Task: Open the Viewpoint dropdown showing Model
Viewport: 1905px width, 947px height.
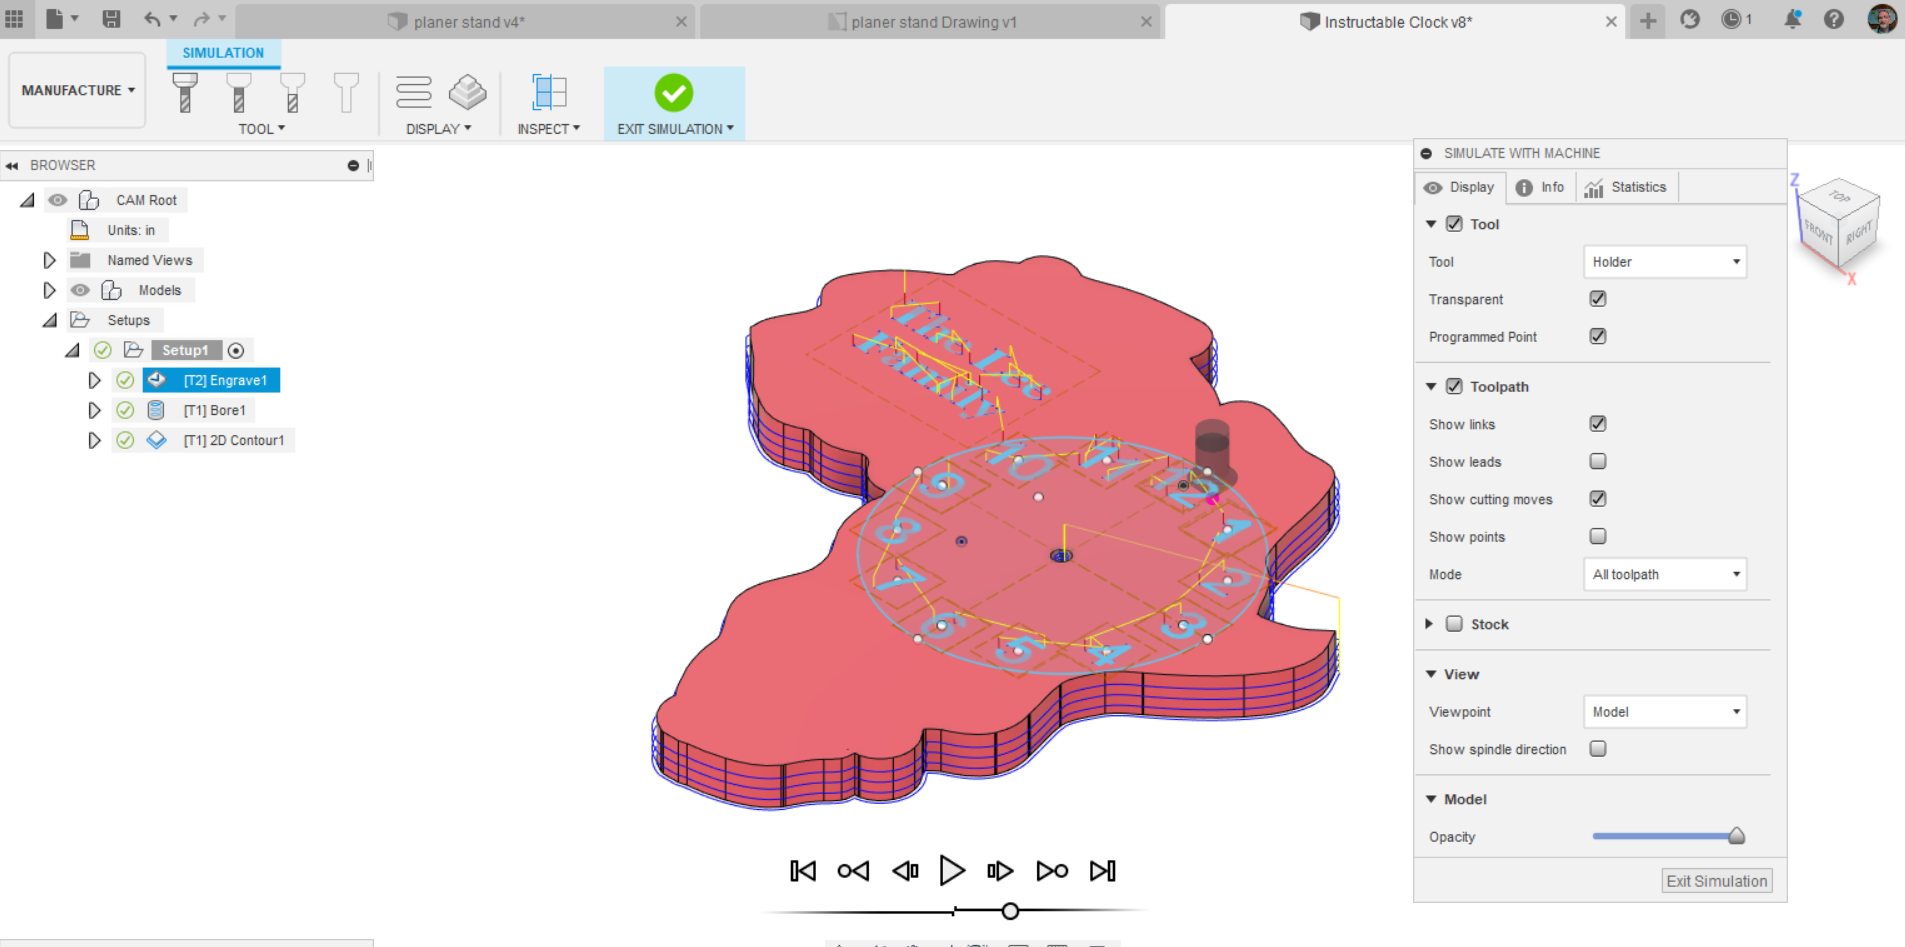Action: 1665,712
